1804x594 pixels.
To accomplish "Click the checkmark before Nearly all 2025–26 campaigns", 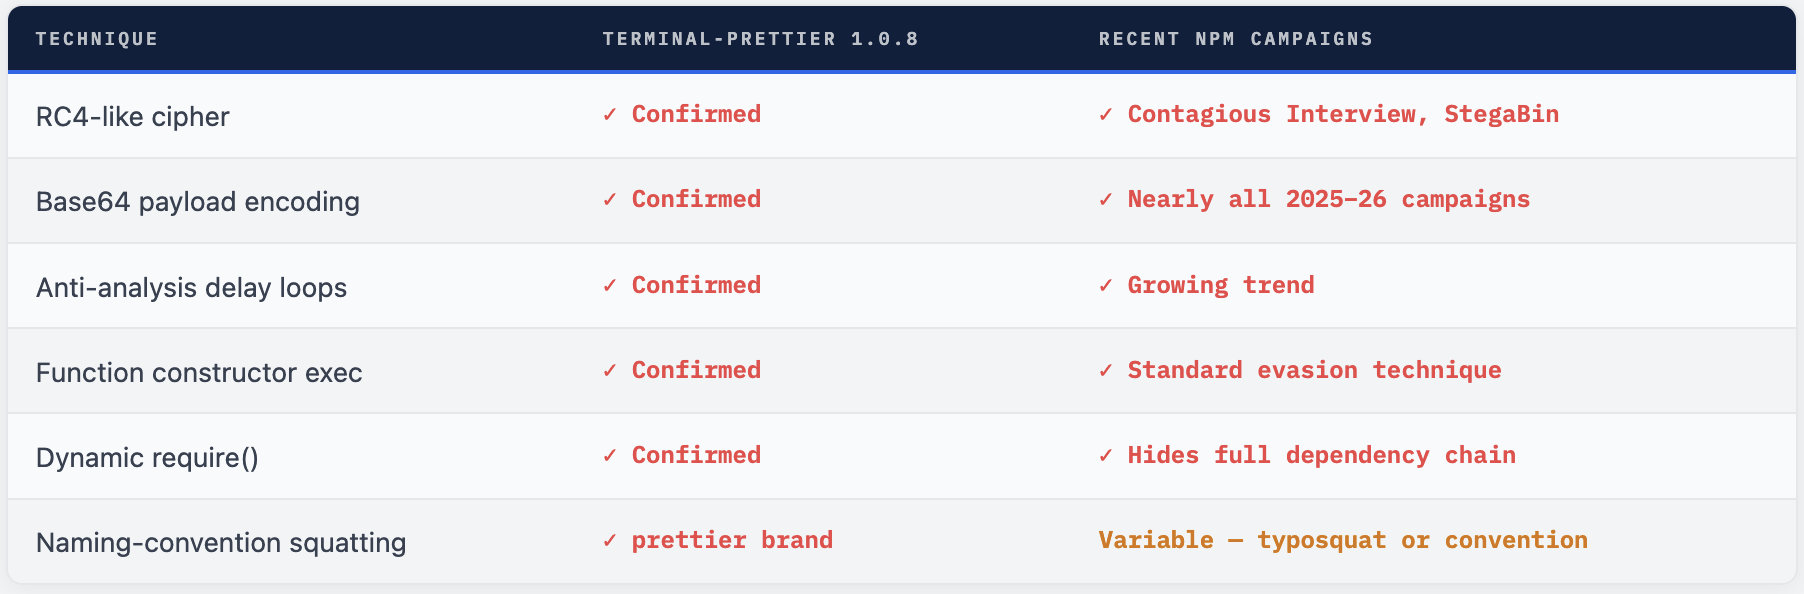I will [1105, 200].
